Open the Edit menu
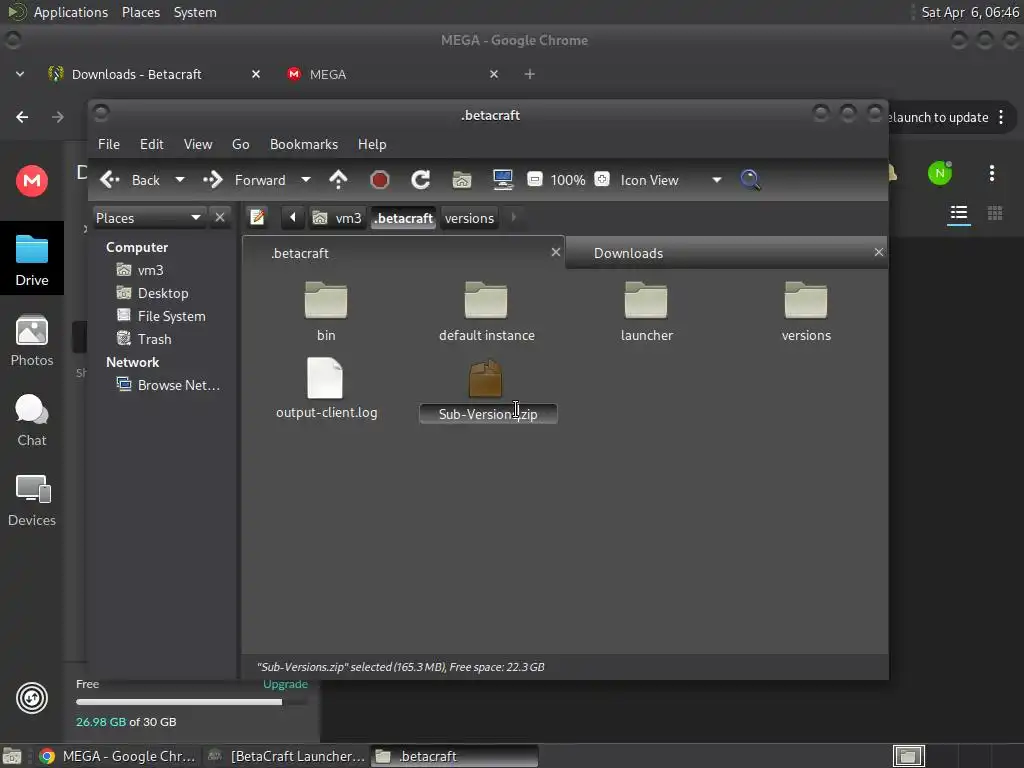This screenshot has height=768, width=1024. 152,144
